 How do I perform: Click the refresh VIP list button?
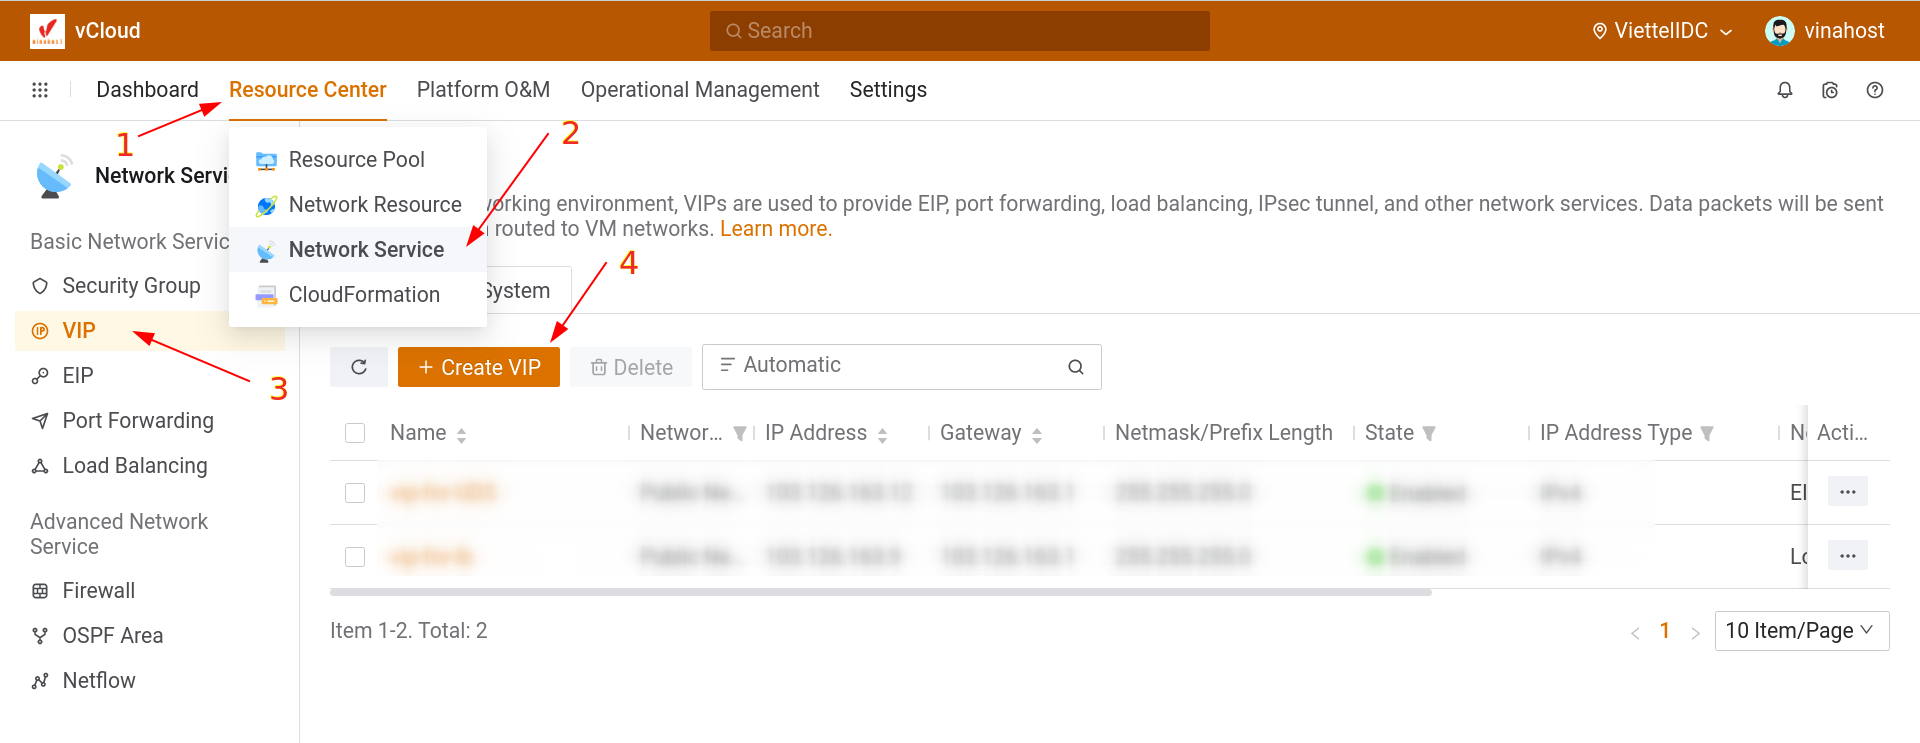point(359,367)
